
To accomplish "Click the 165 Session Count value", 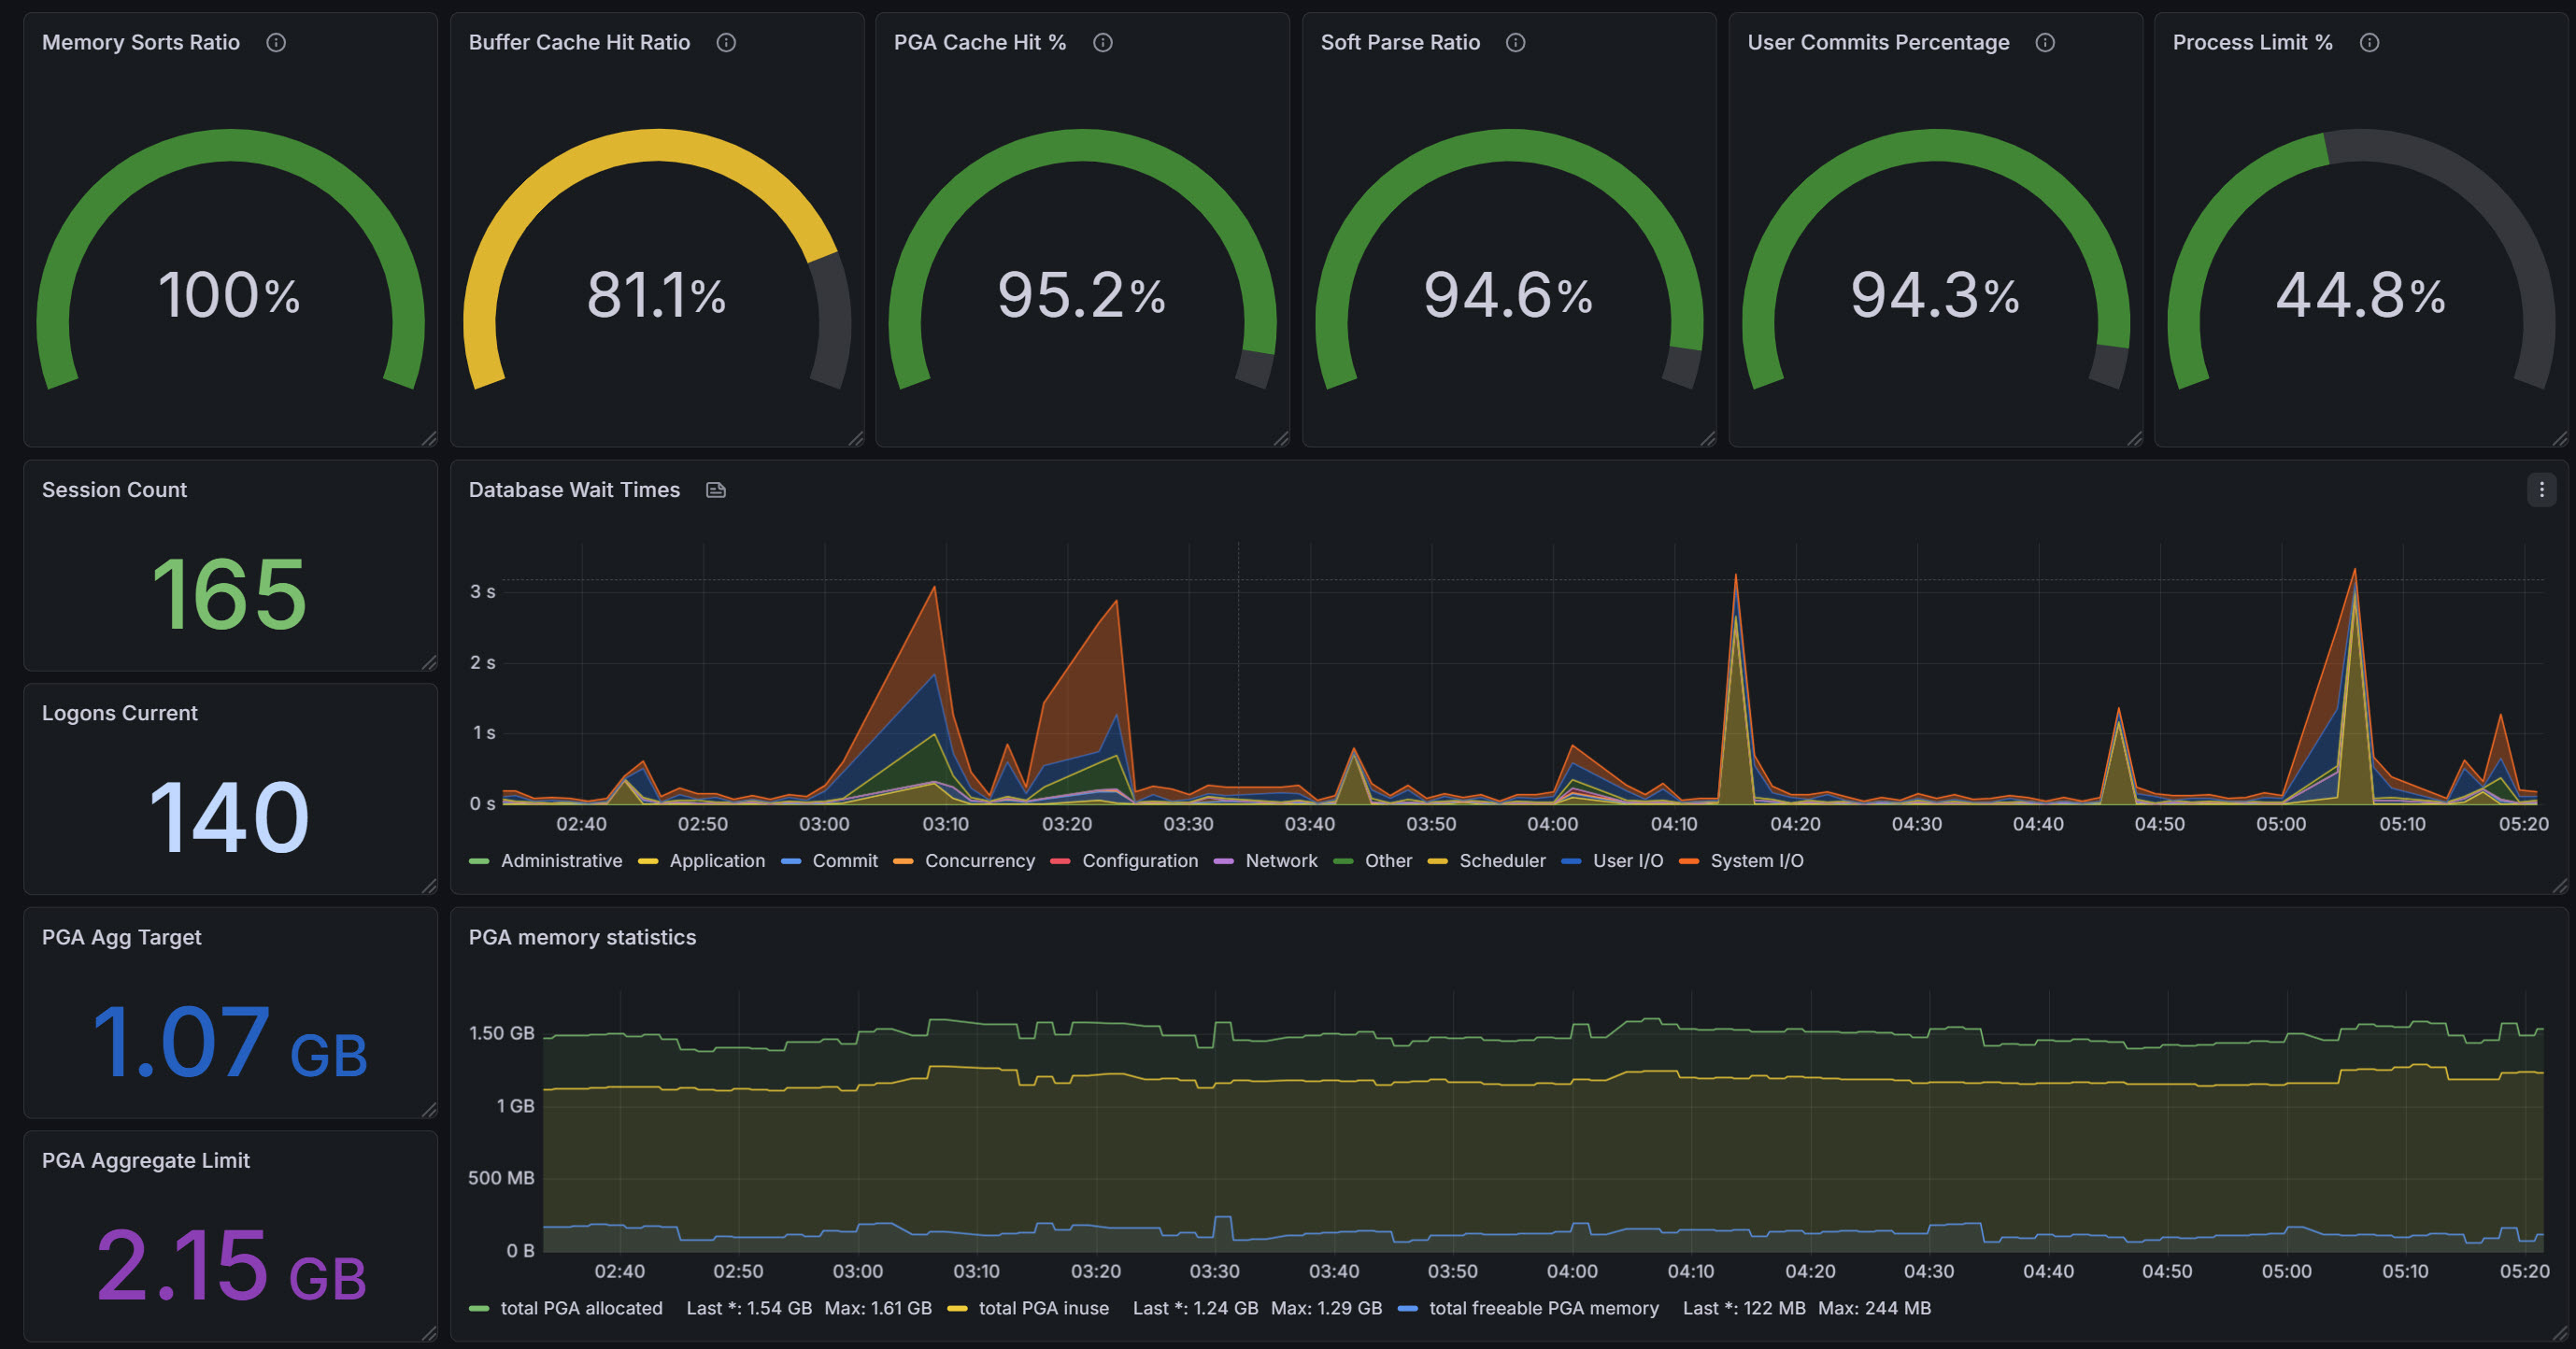I will tap(229, 594).
